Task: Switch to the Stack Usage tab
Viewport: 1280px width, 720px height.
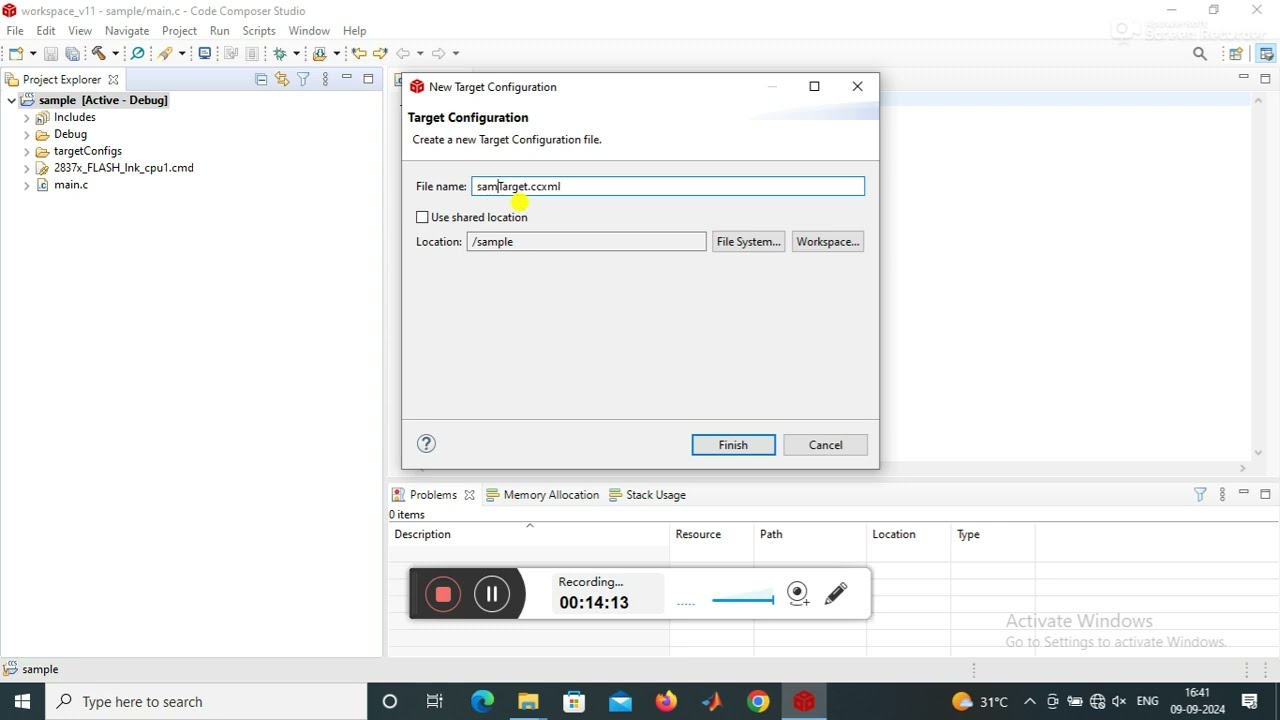Action: [648, 495]
